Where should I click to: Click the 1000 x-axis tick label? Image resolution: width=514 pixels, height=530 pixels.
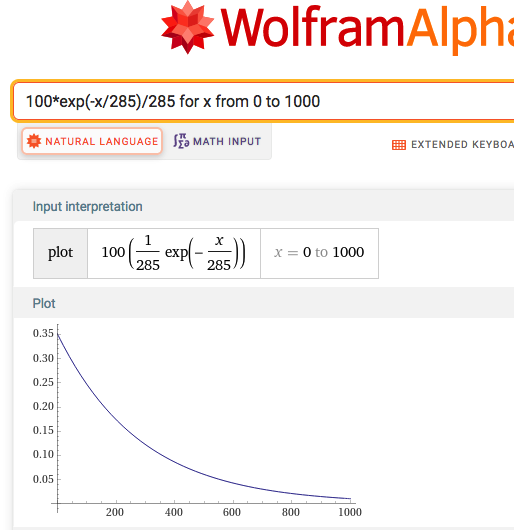[350, 512]
